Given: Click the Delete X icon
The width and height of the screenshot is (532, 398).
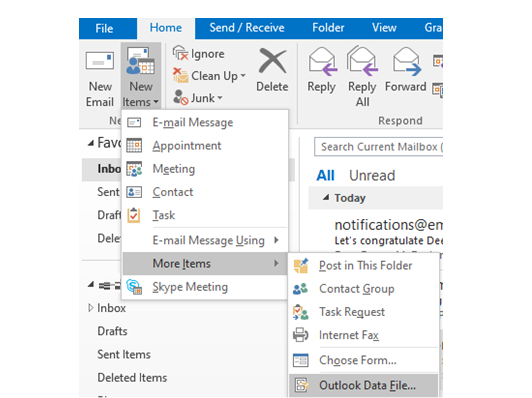Looking at the screenshot, I should pyautogui.click(x=272, y=61).
